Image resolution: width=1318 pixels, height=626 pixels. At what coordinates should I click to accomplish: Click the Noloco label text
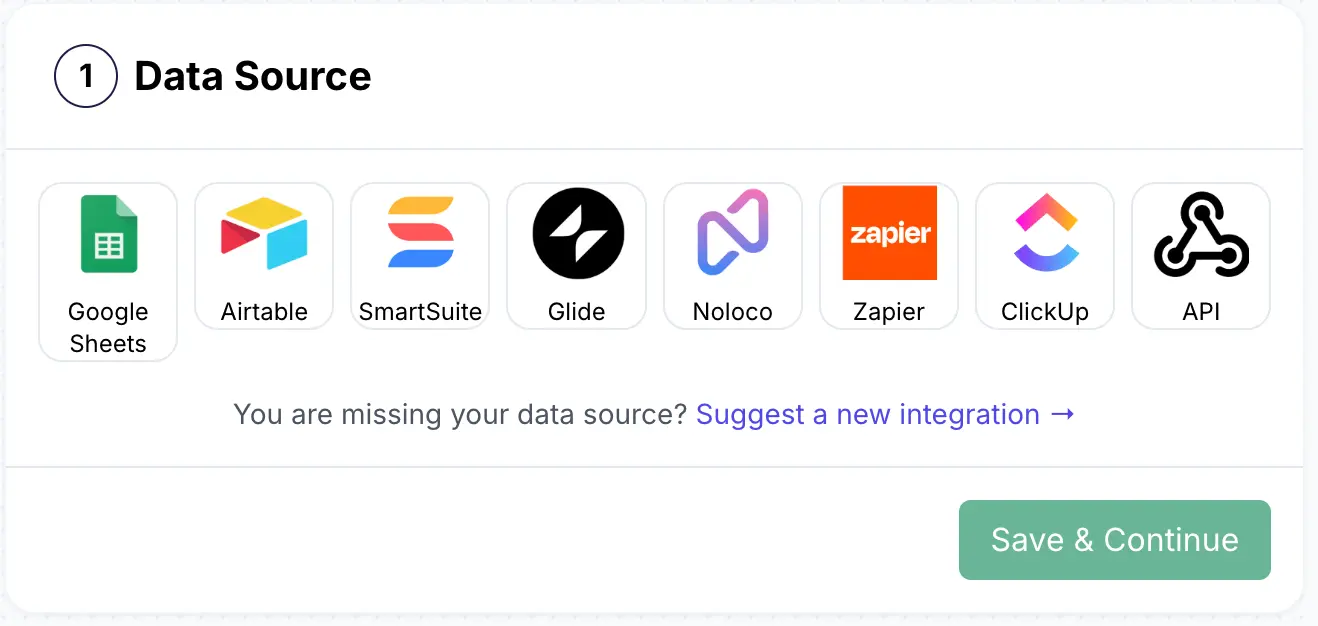pyautogui.click(x=732, y=311)
